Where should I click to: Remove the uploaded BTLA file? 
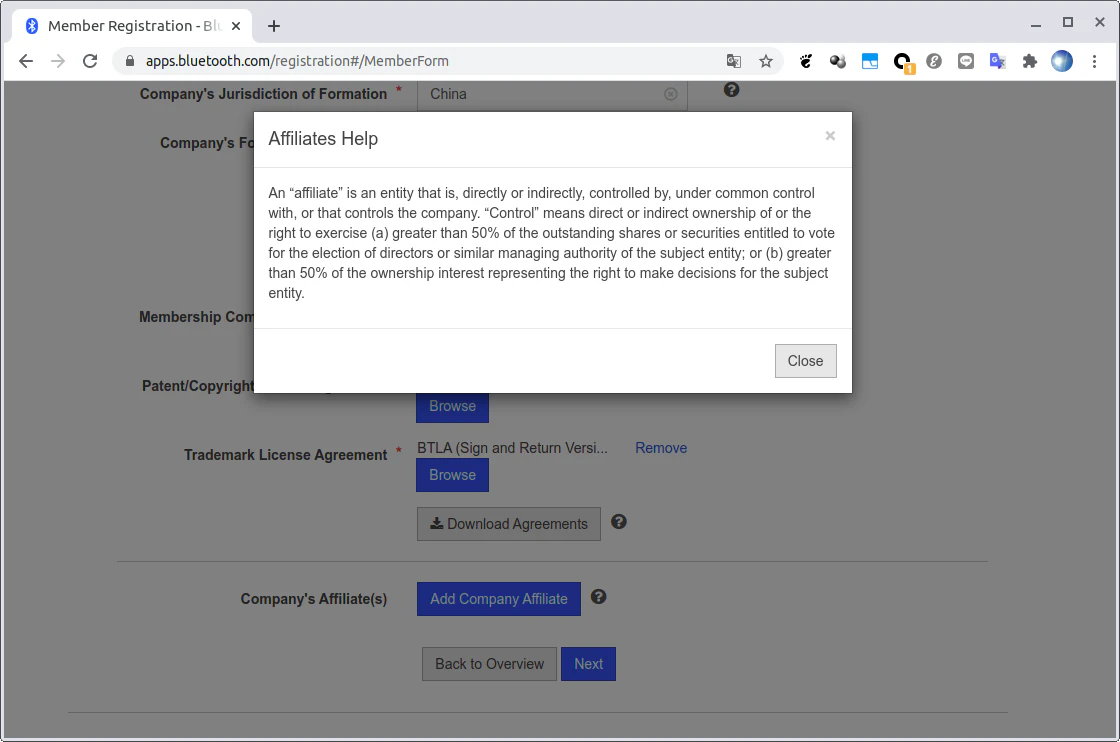click(x=661, y=448)
